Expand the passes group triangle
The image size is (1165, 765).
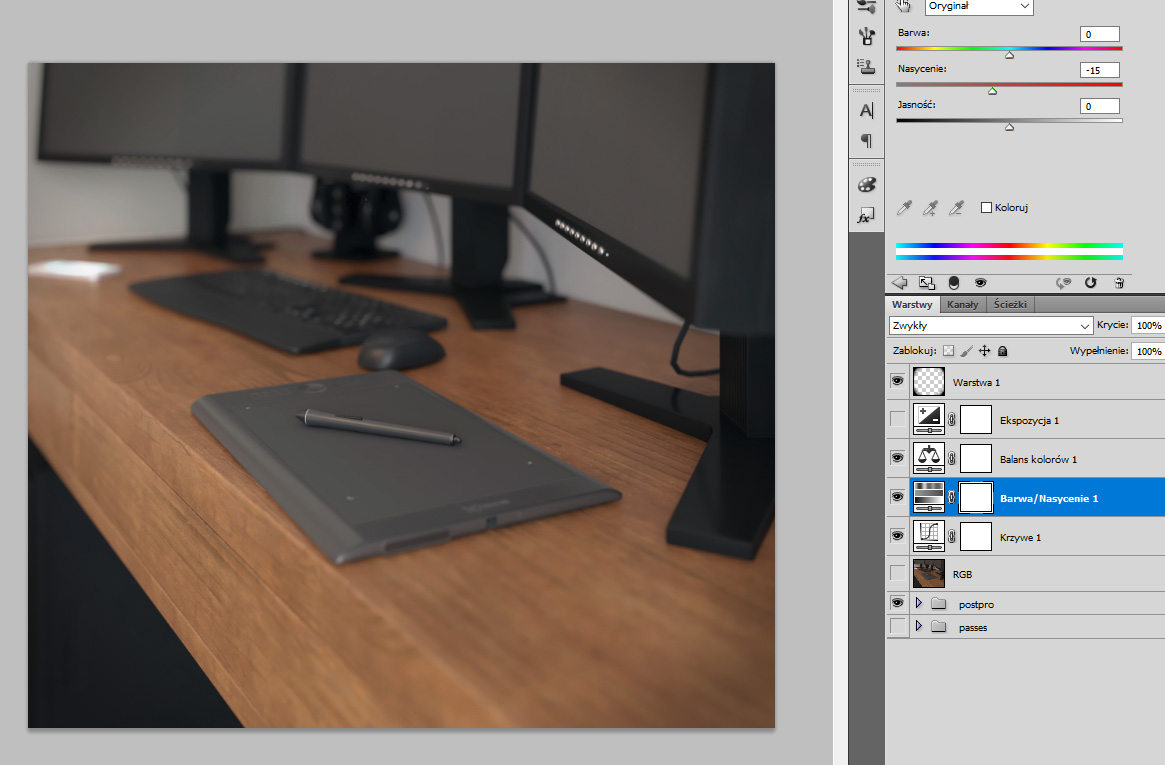click(x=918, y=626)
